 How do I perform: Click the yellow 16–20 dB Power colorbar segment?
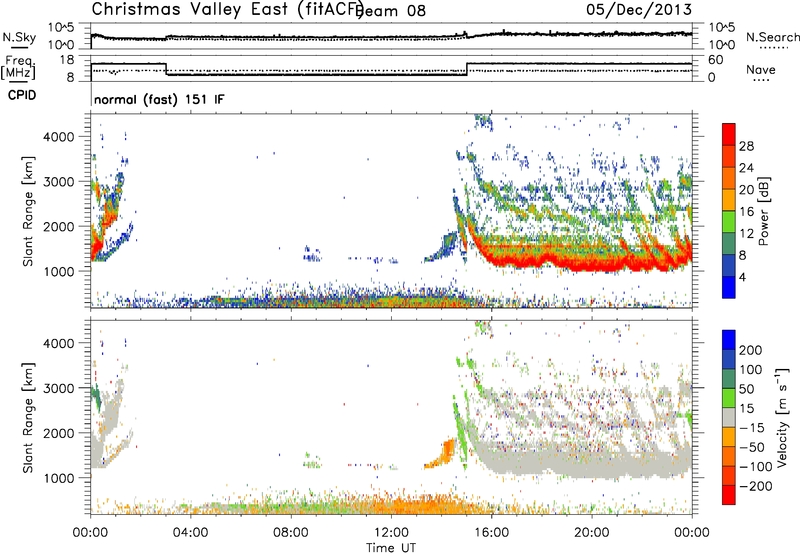pos(729,200)
